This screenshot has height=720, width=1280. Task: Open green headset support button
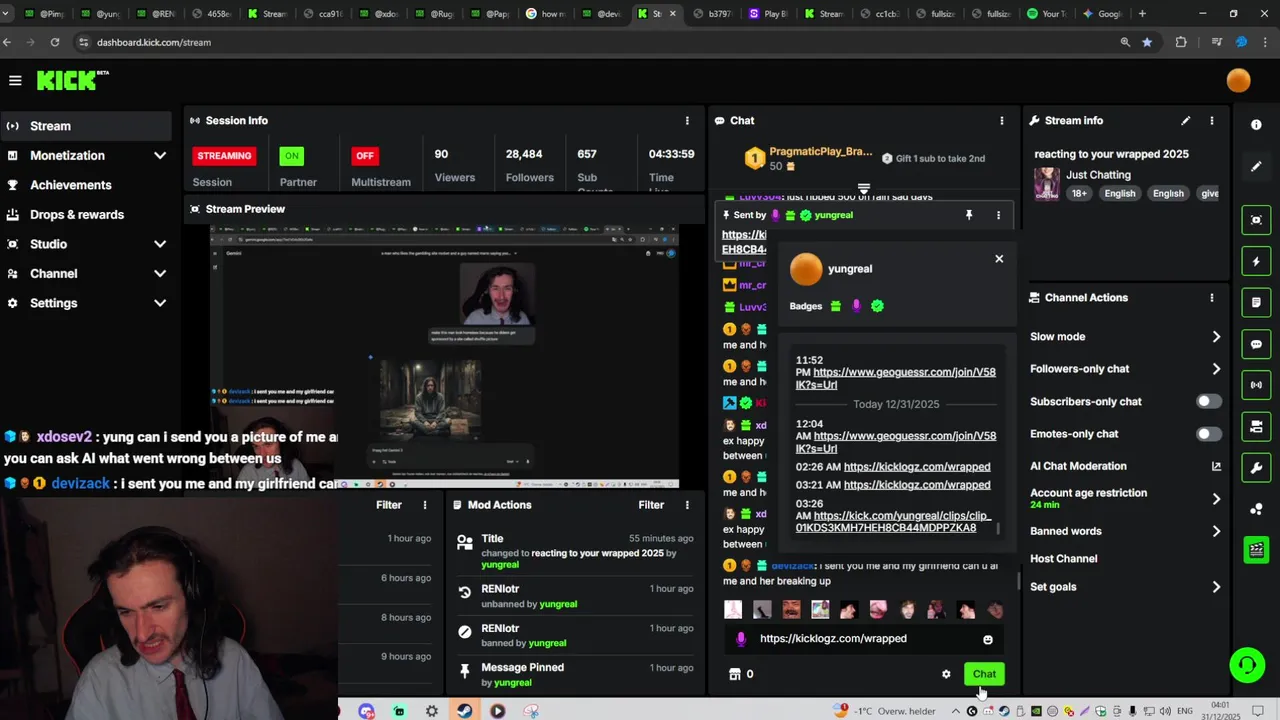point(1247,665)
